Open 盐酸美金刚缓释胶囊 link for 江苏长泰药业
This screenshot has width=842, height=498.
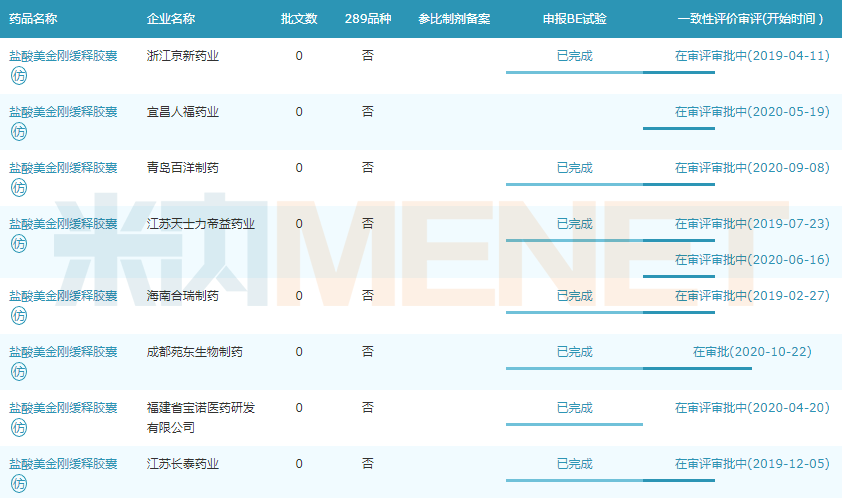pyautogui.click(x=63, y=464)
